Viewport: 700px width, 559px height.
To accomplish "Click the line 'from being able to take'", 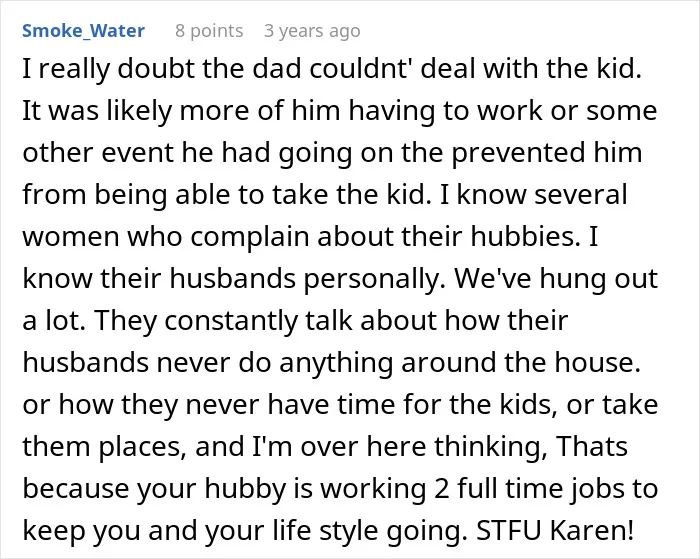I will pos(325,195).
